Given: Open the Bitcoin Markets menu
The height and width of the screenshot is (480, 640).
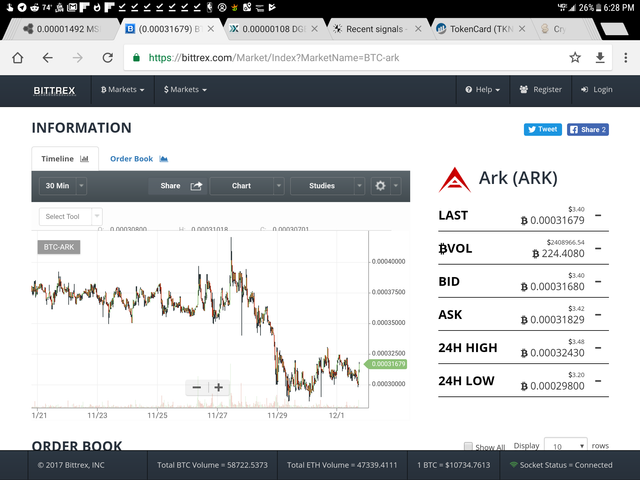Looking at the screenshot, I should 122,89.
